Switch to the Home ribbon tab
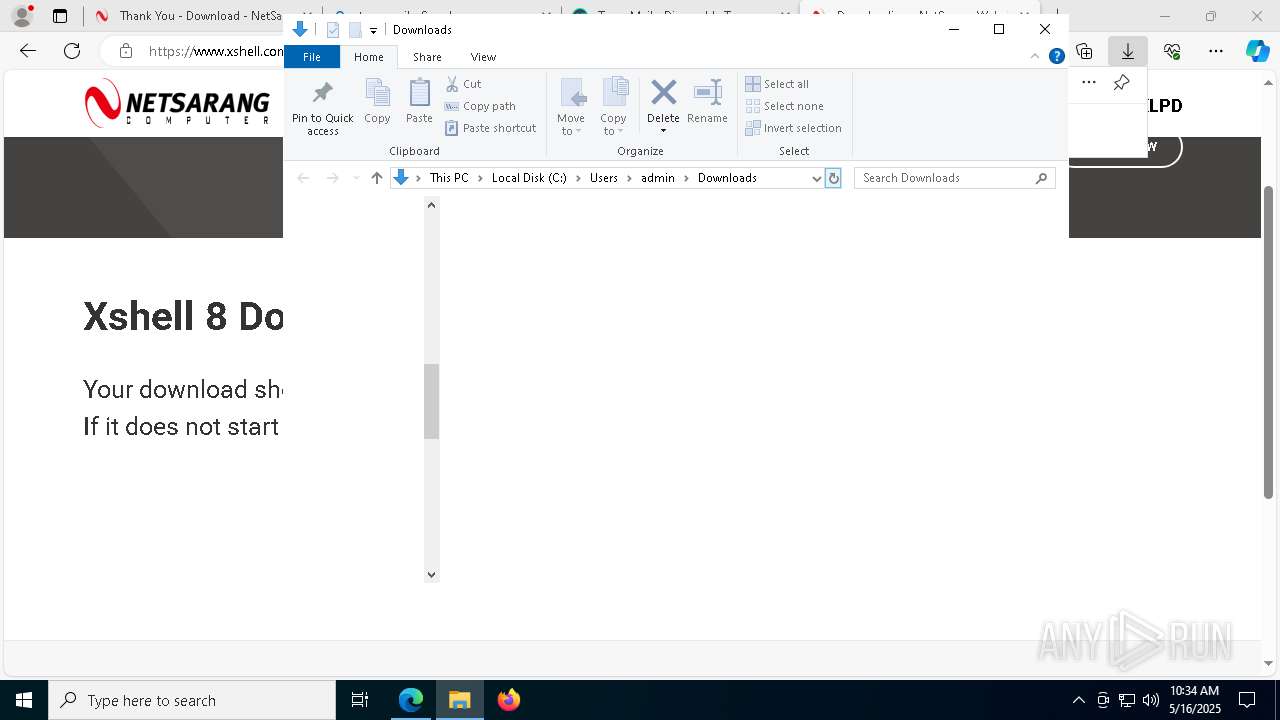 pos(368,57)
